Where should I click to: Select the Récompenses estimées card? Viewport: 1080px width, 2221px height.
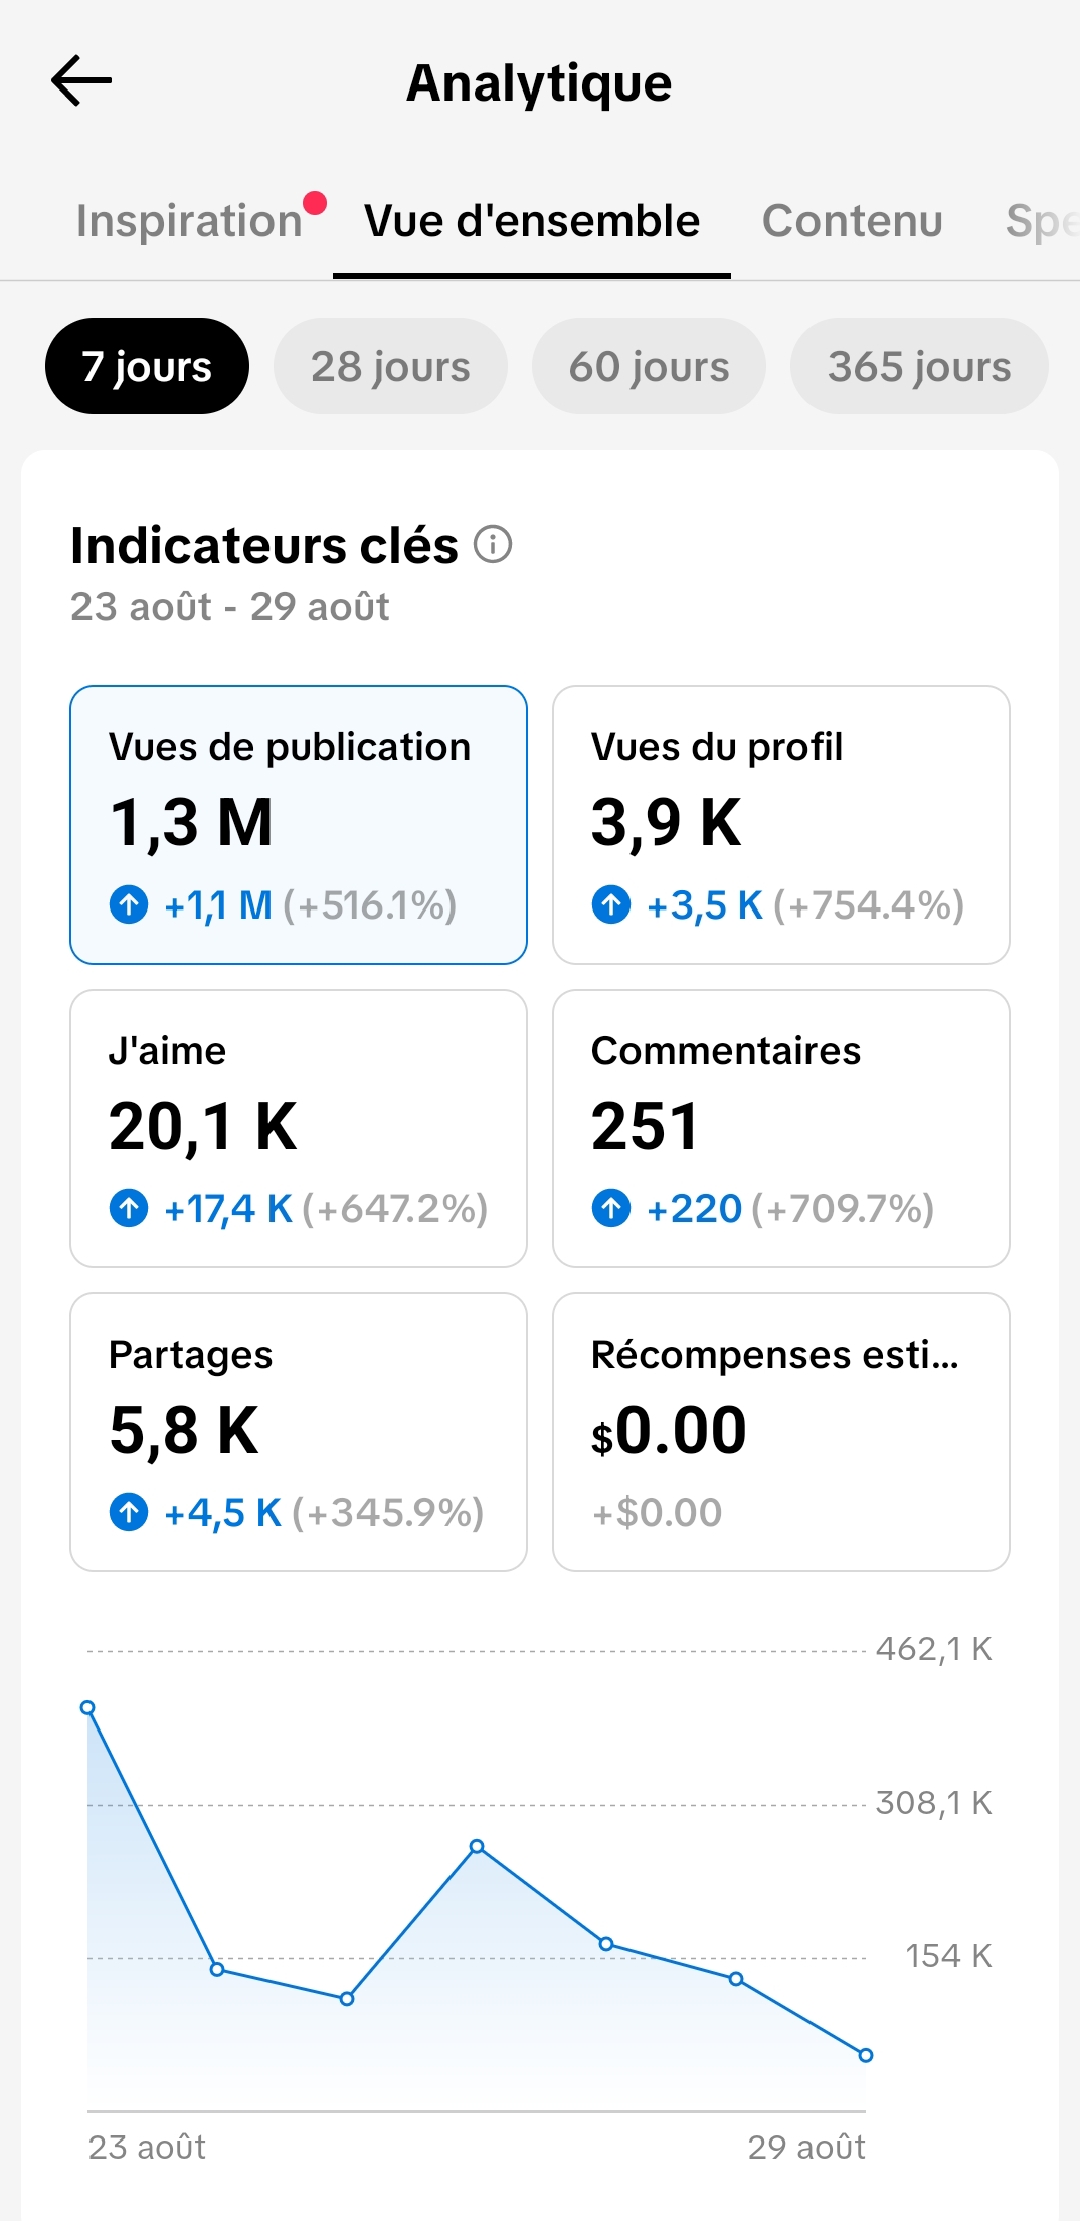[x=781, y=1432]
